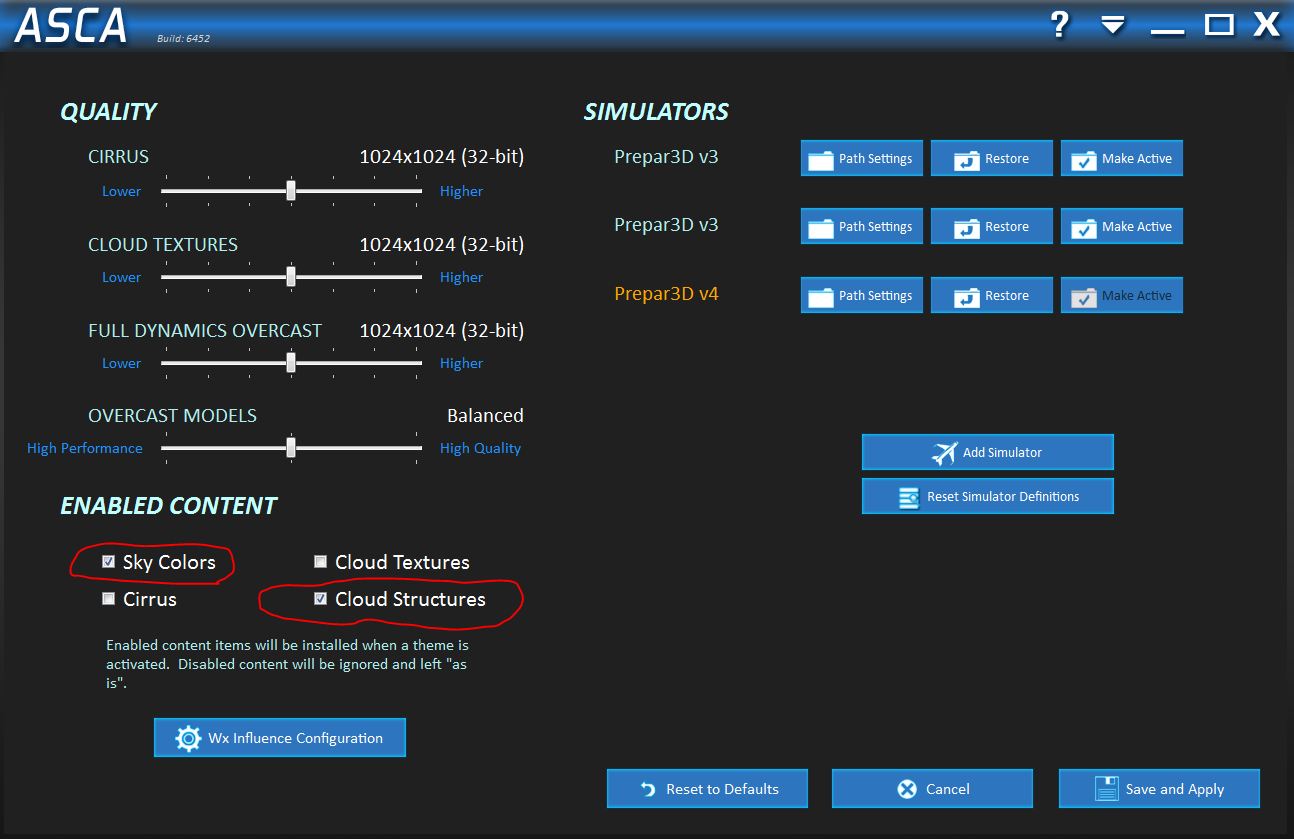The image size is (1294, 839).
Task: Open the dropdown arrow in title bar
Action: pyautogui.click(x=1113, y=25)
